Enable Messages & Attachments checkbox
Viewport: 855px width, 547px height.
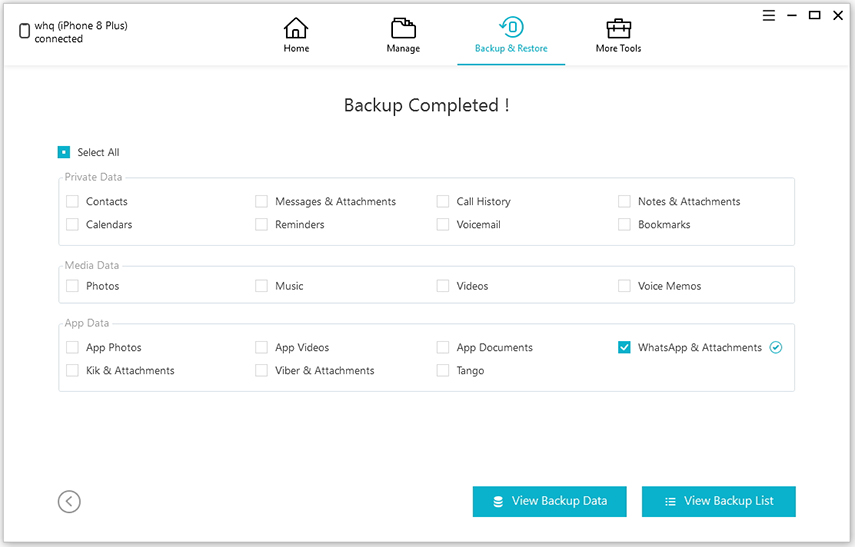(261, 201)
